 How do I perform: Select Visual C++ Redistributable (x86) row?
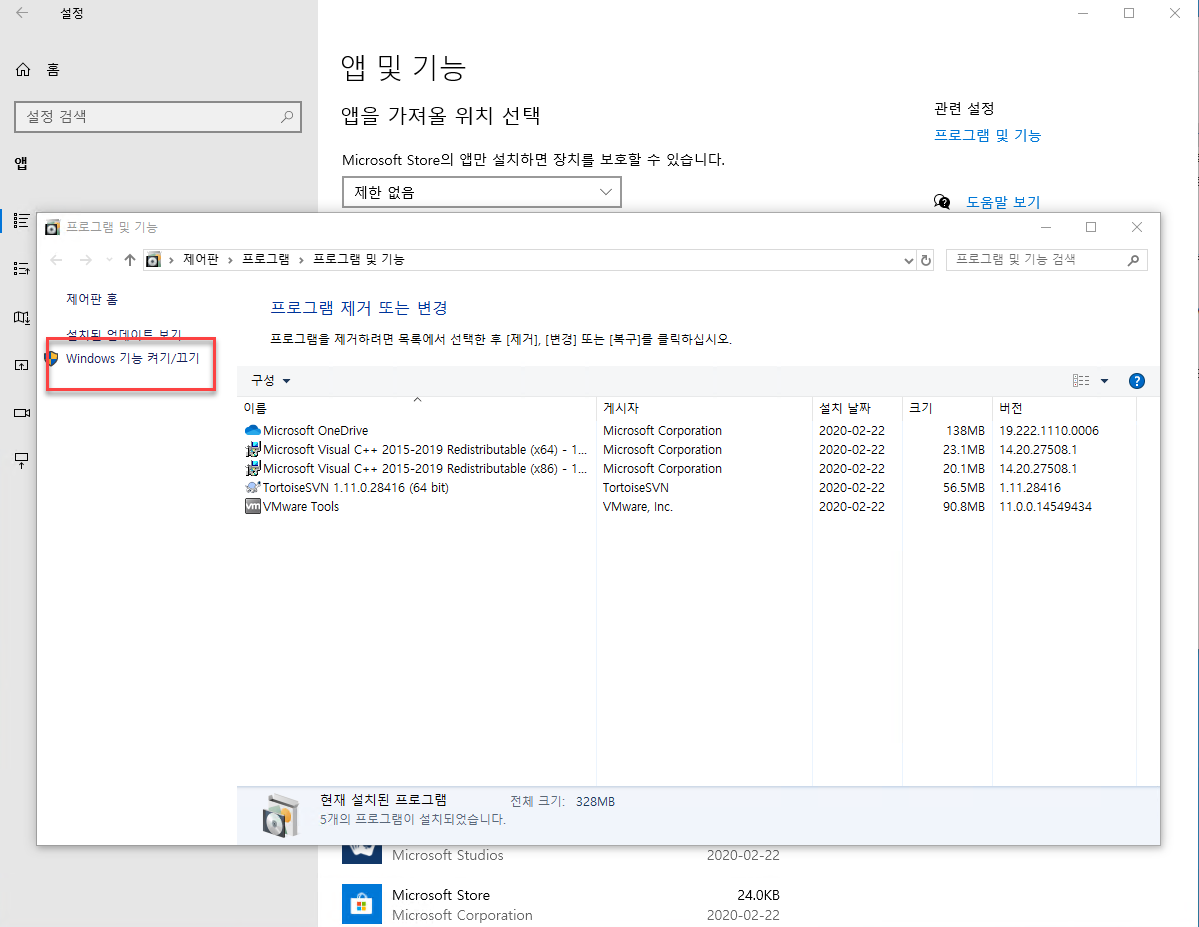[x=424, y=469]
